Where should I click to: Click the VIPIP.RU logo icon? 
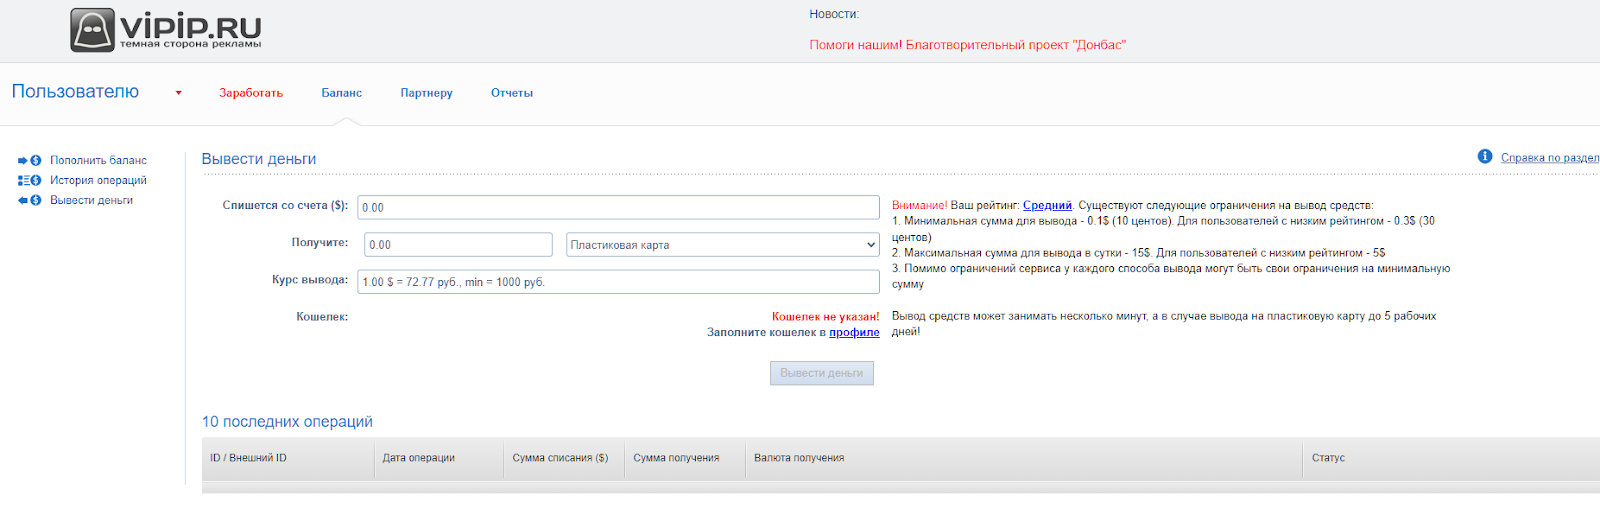click(x=92, y=31)
